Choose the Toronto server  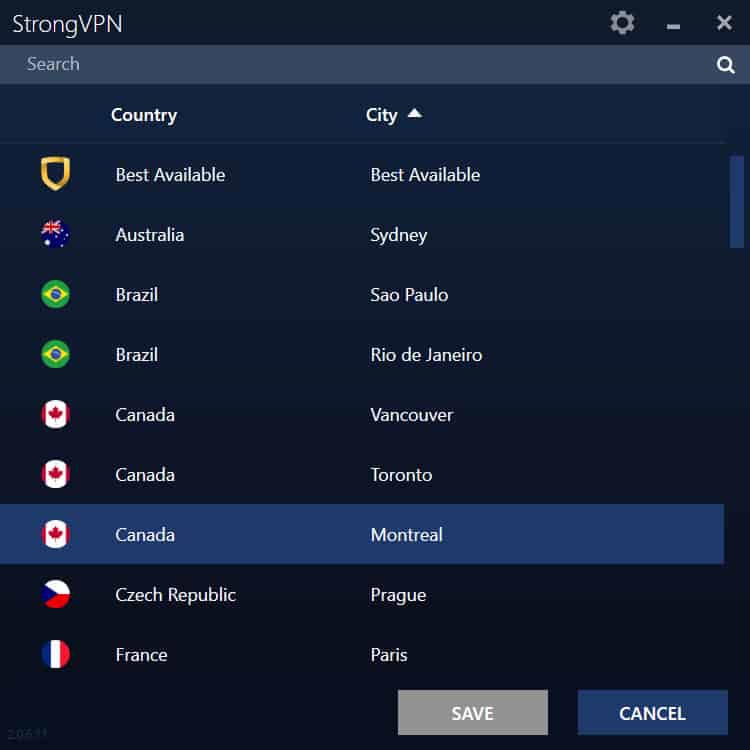point(401,475)
